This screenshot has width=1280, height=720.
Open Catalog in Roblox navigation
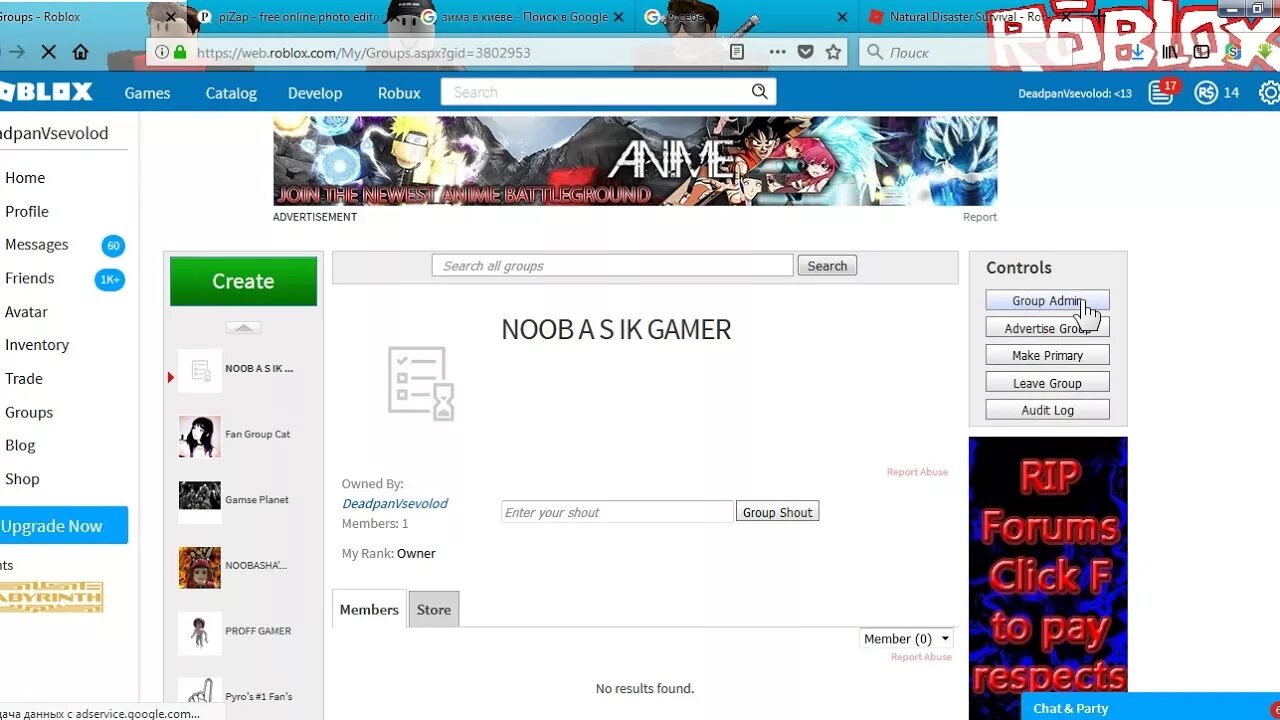pos(231,93)
